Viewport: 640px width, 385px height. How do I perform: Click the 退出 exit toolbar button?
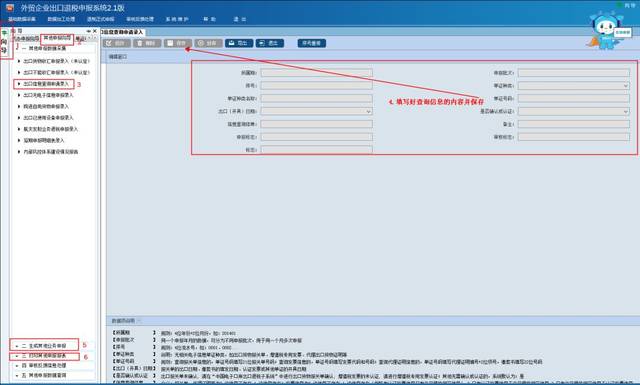pos(269,43)
